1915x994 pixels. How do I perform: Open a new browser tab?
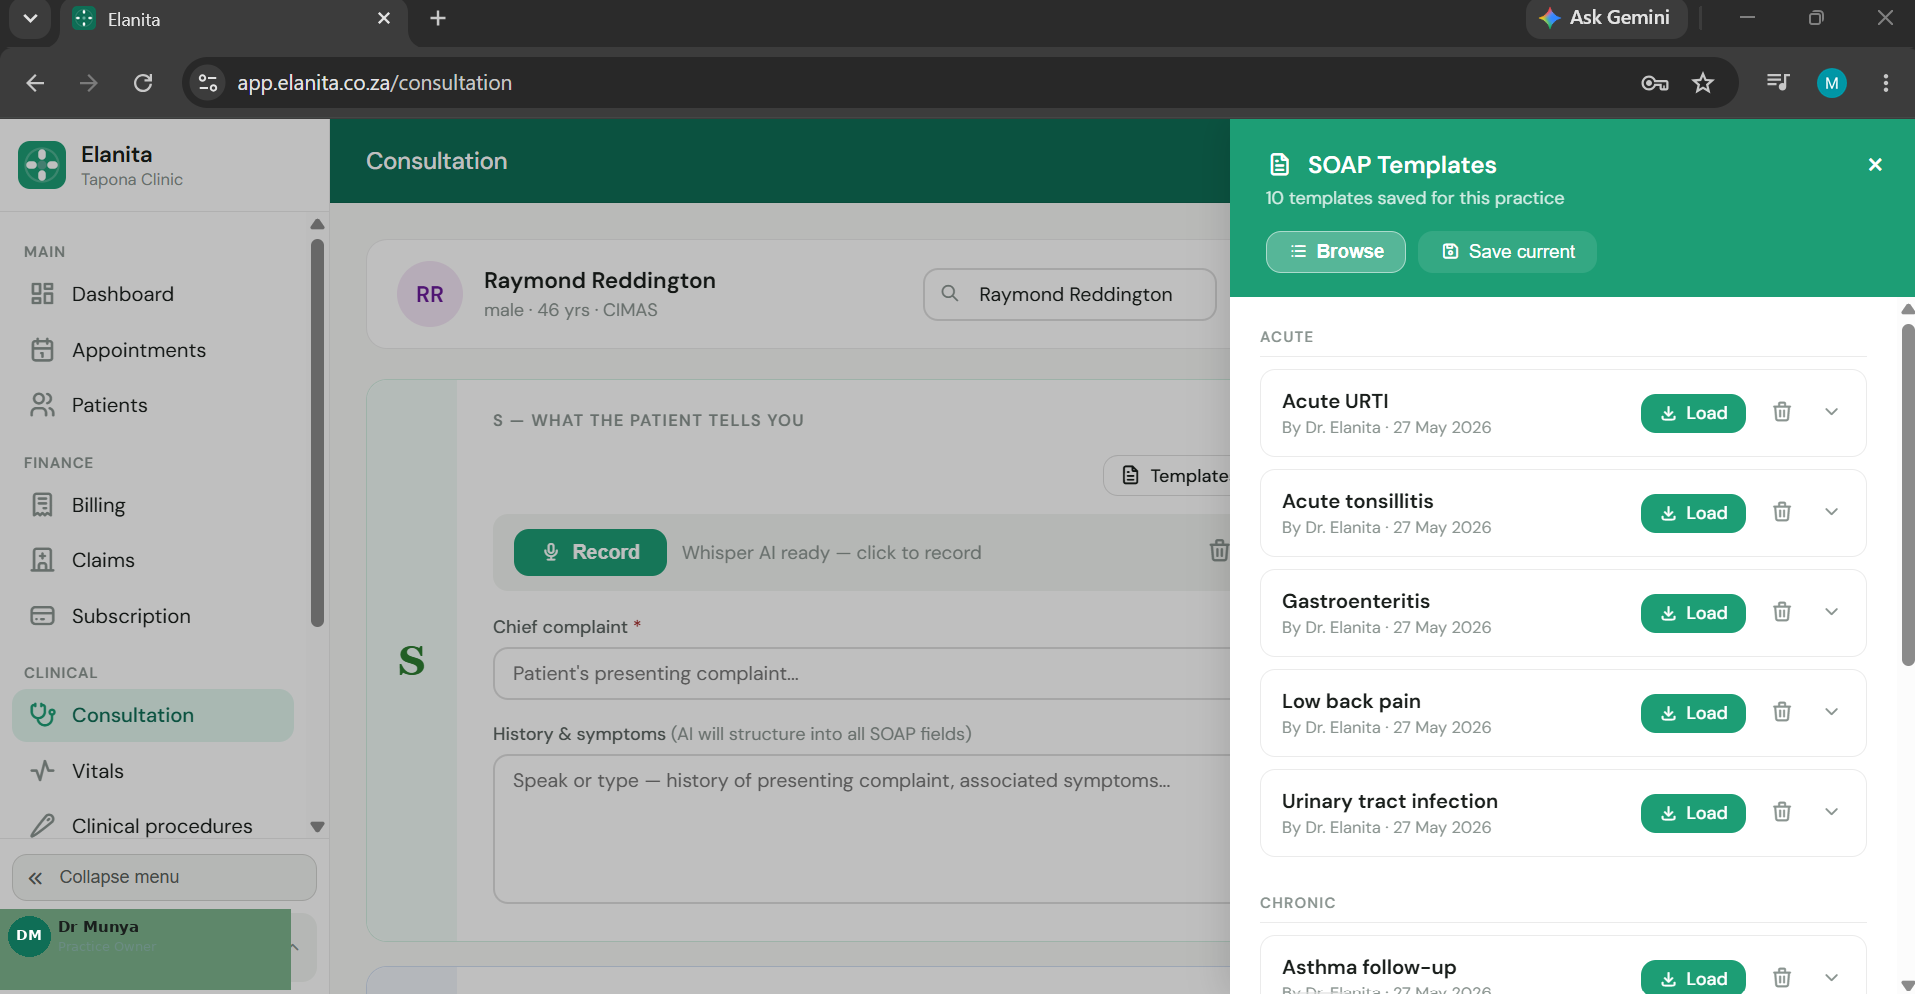(438, 18)
